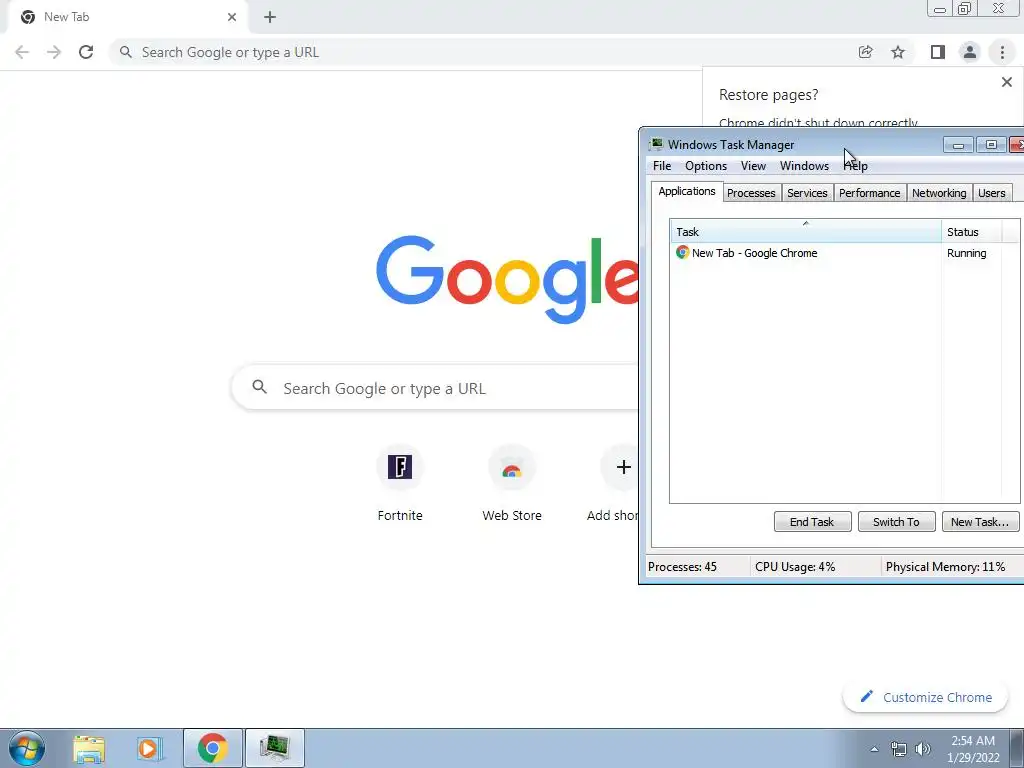This screenshot has width=1024, height=768.
Task: Switch to the Users tab
Action: tap(991, 193)
